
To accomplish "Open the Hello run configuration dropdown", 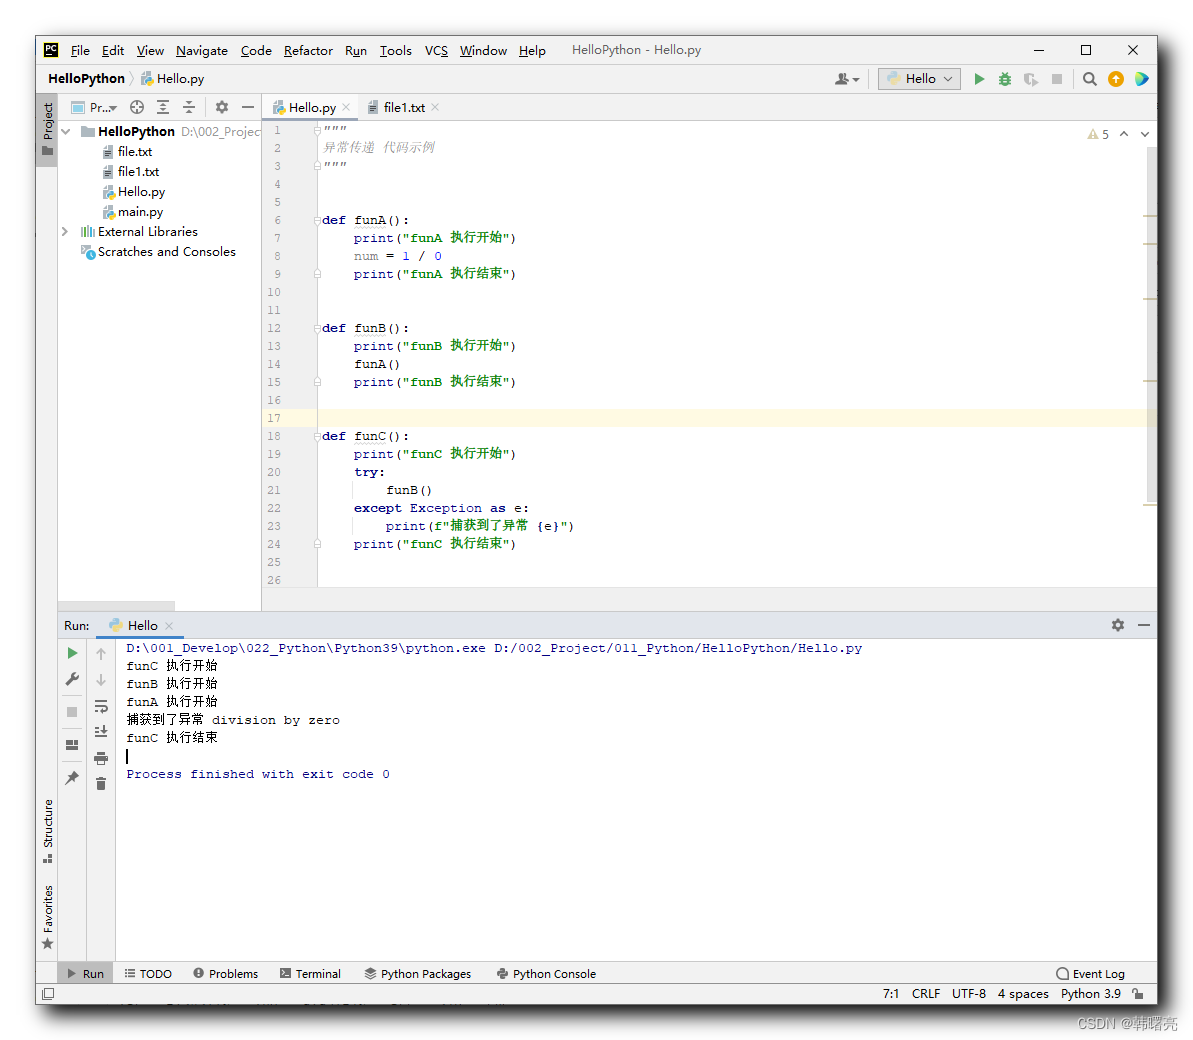I will [919, 79].
